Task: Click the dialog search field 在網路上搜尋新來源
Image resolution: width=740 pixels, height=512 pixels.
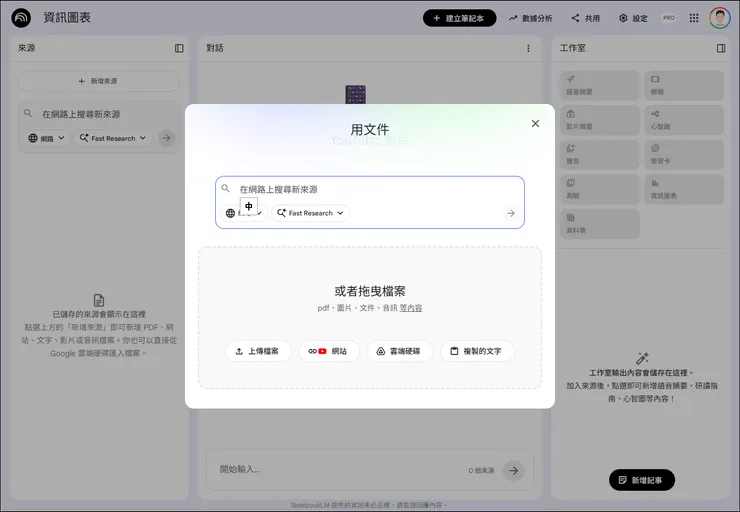Action: coord(370,189)
